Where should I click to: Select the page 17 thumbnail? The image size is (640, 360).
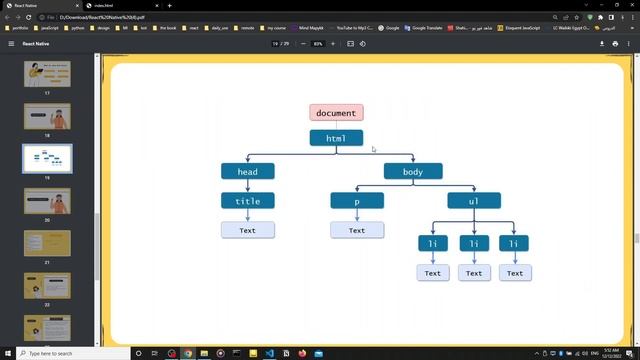click(47, 74)
